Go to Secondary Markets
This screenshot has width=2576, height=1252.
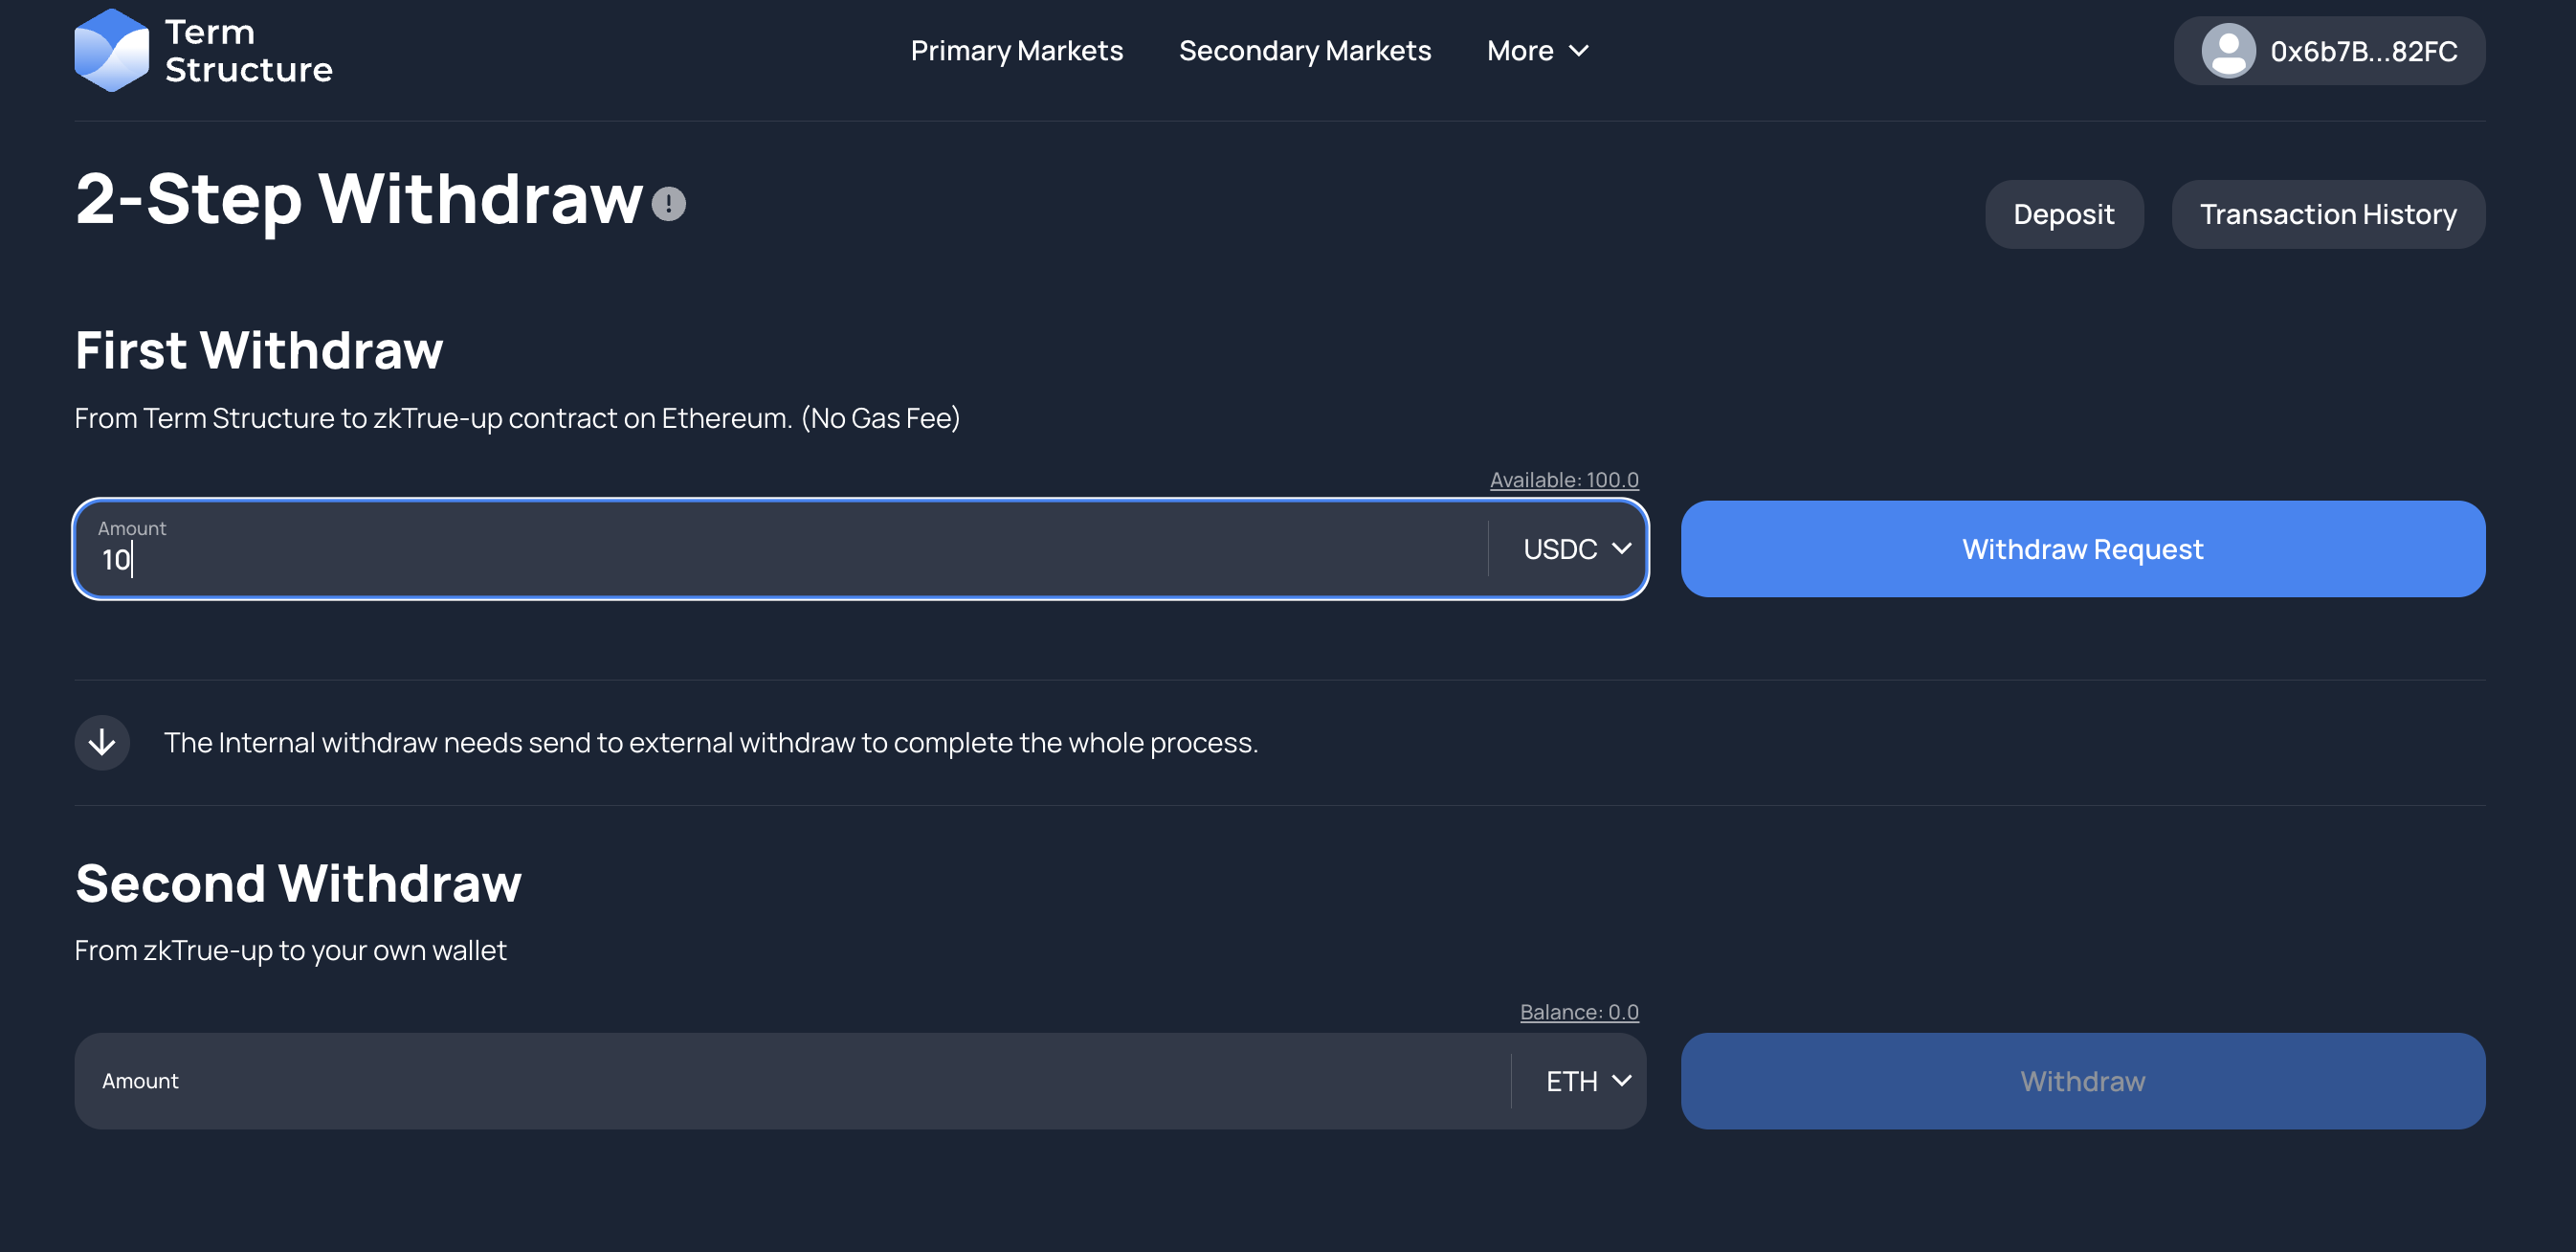[1304, 51]
